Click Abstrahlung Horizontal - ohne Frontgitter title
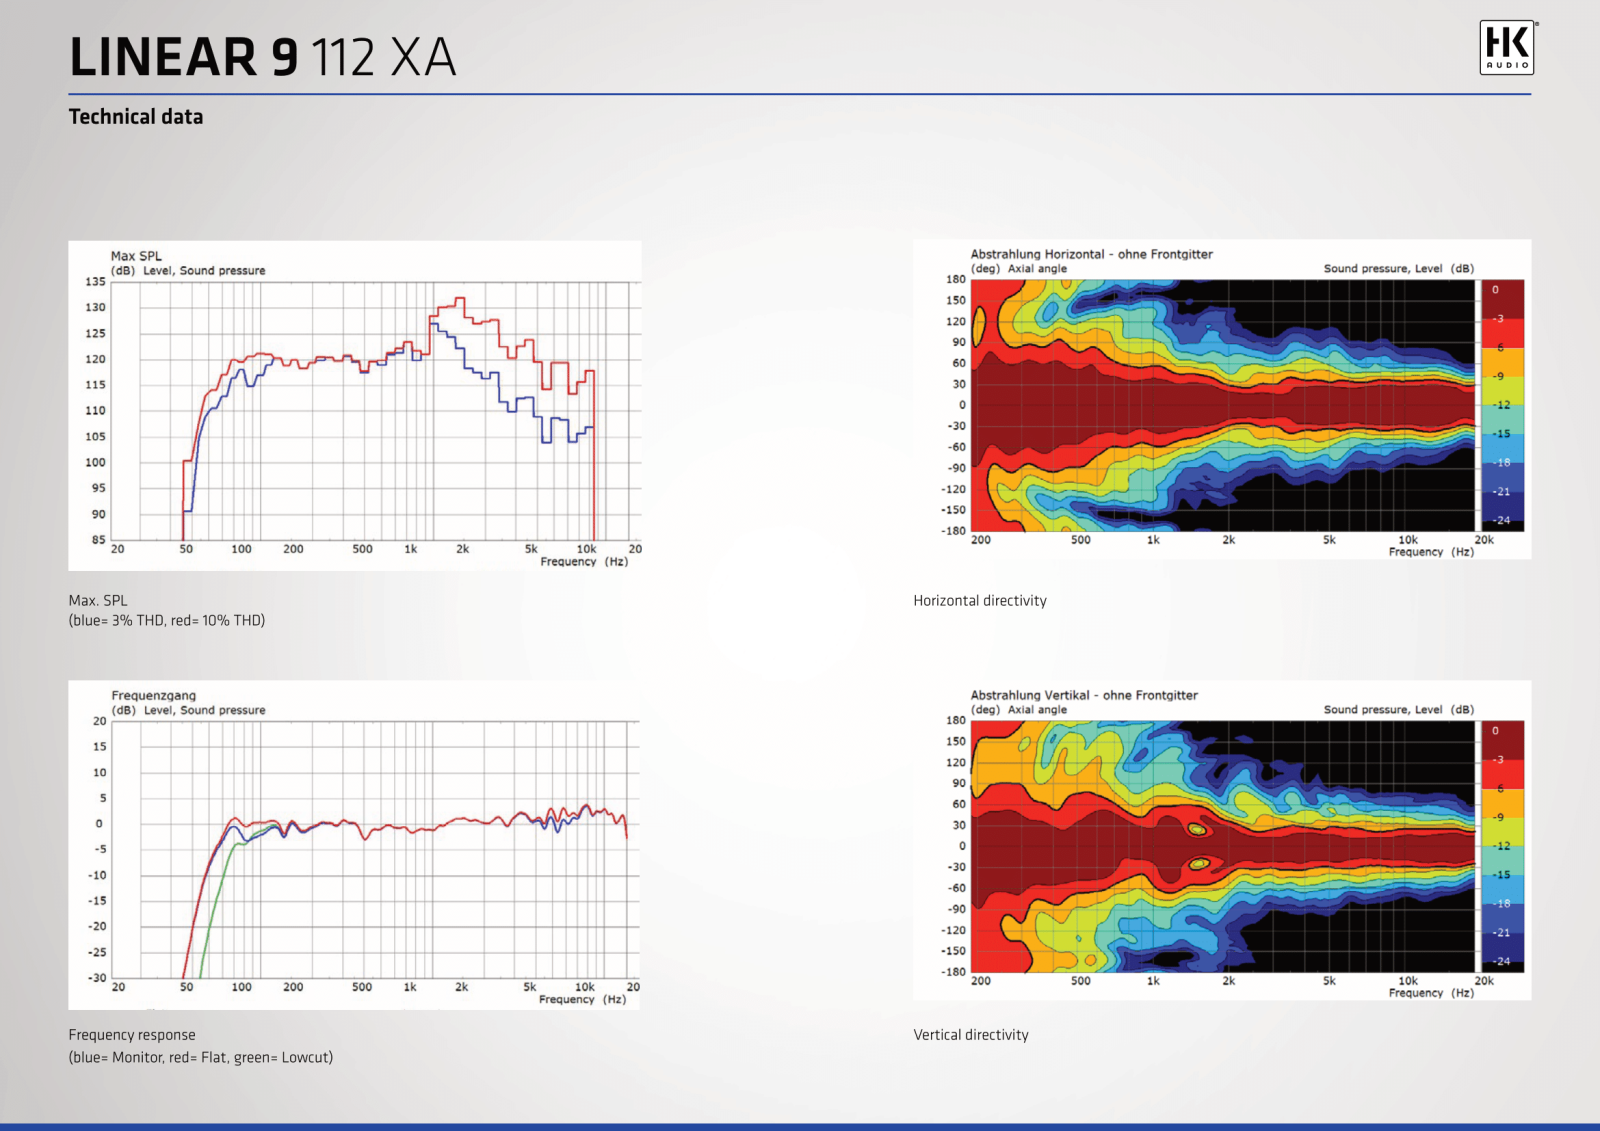Image resolution: width=1600 pixels, height=1131 pixels. (1092, 254)
